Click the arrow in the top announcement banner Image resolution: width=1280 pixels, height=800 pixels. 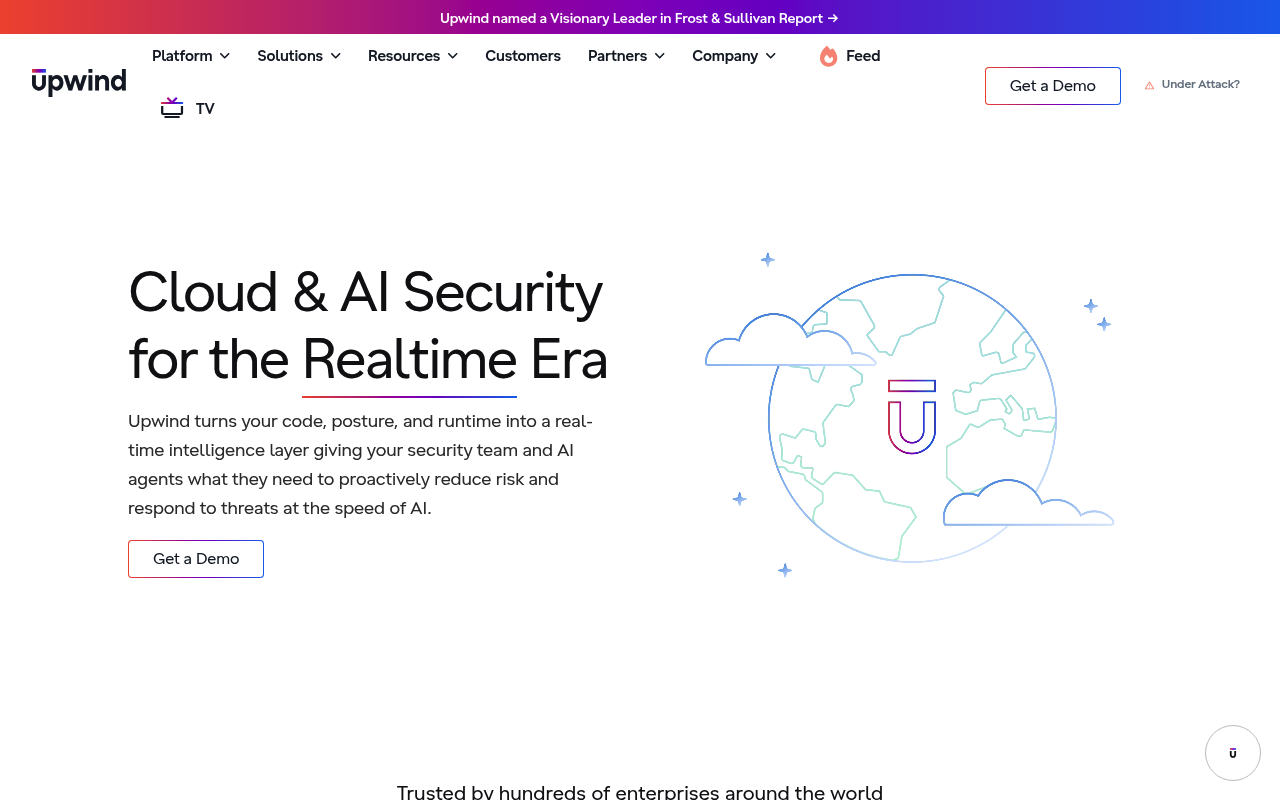833,18
